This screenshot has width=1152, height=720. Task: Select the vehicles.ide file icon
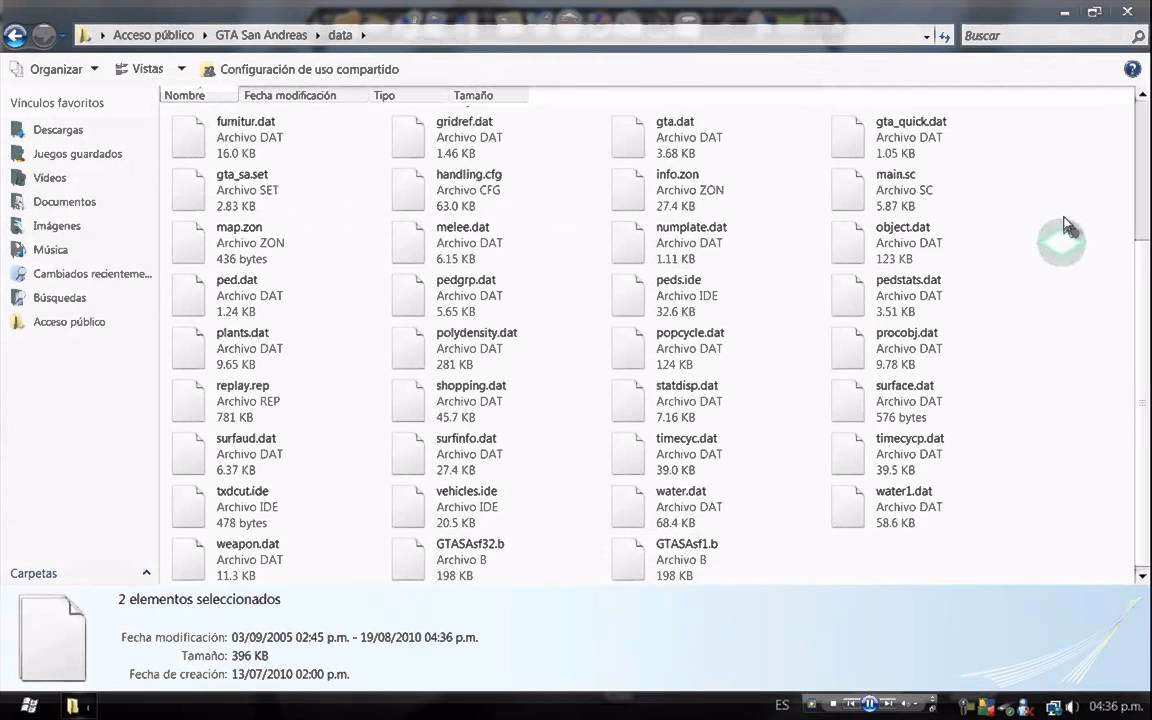pos(408,506)
